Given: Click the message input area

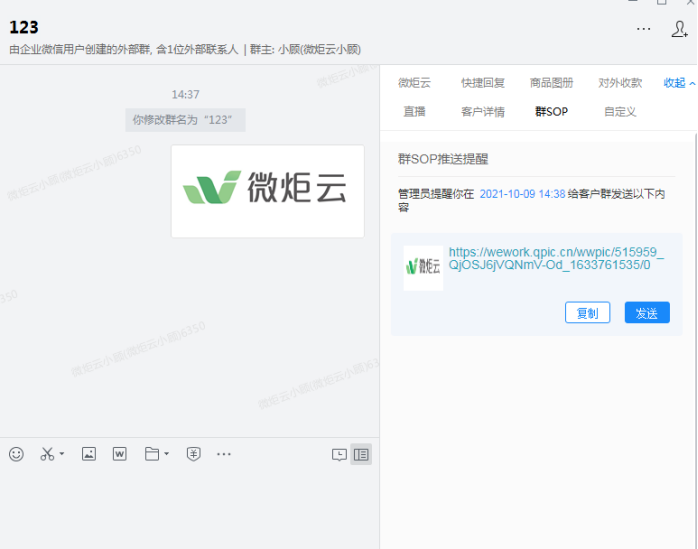Looking at the screenshot, I should point(190,508).
